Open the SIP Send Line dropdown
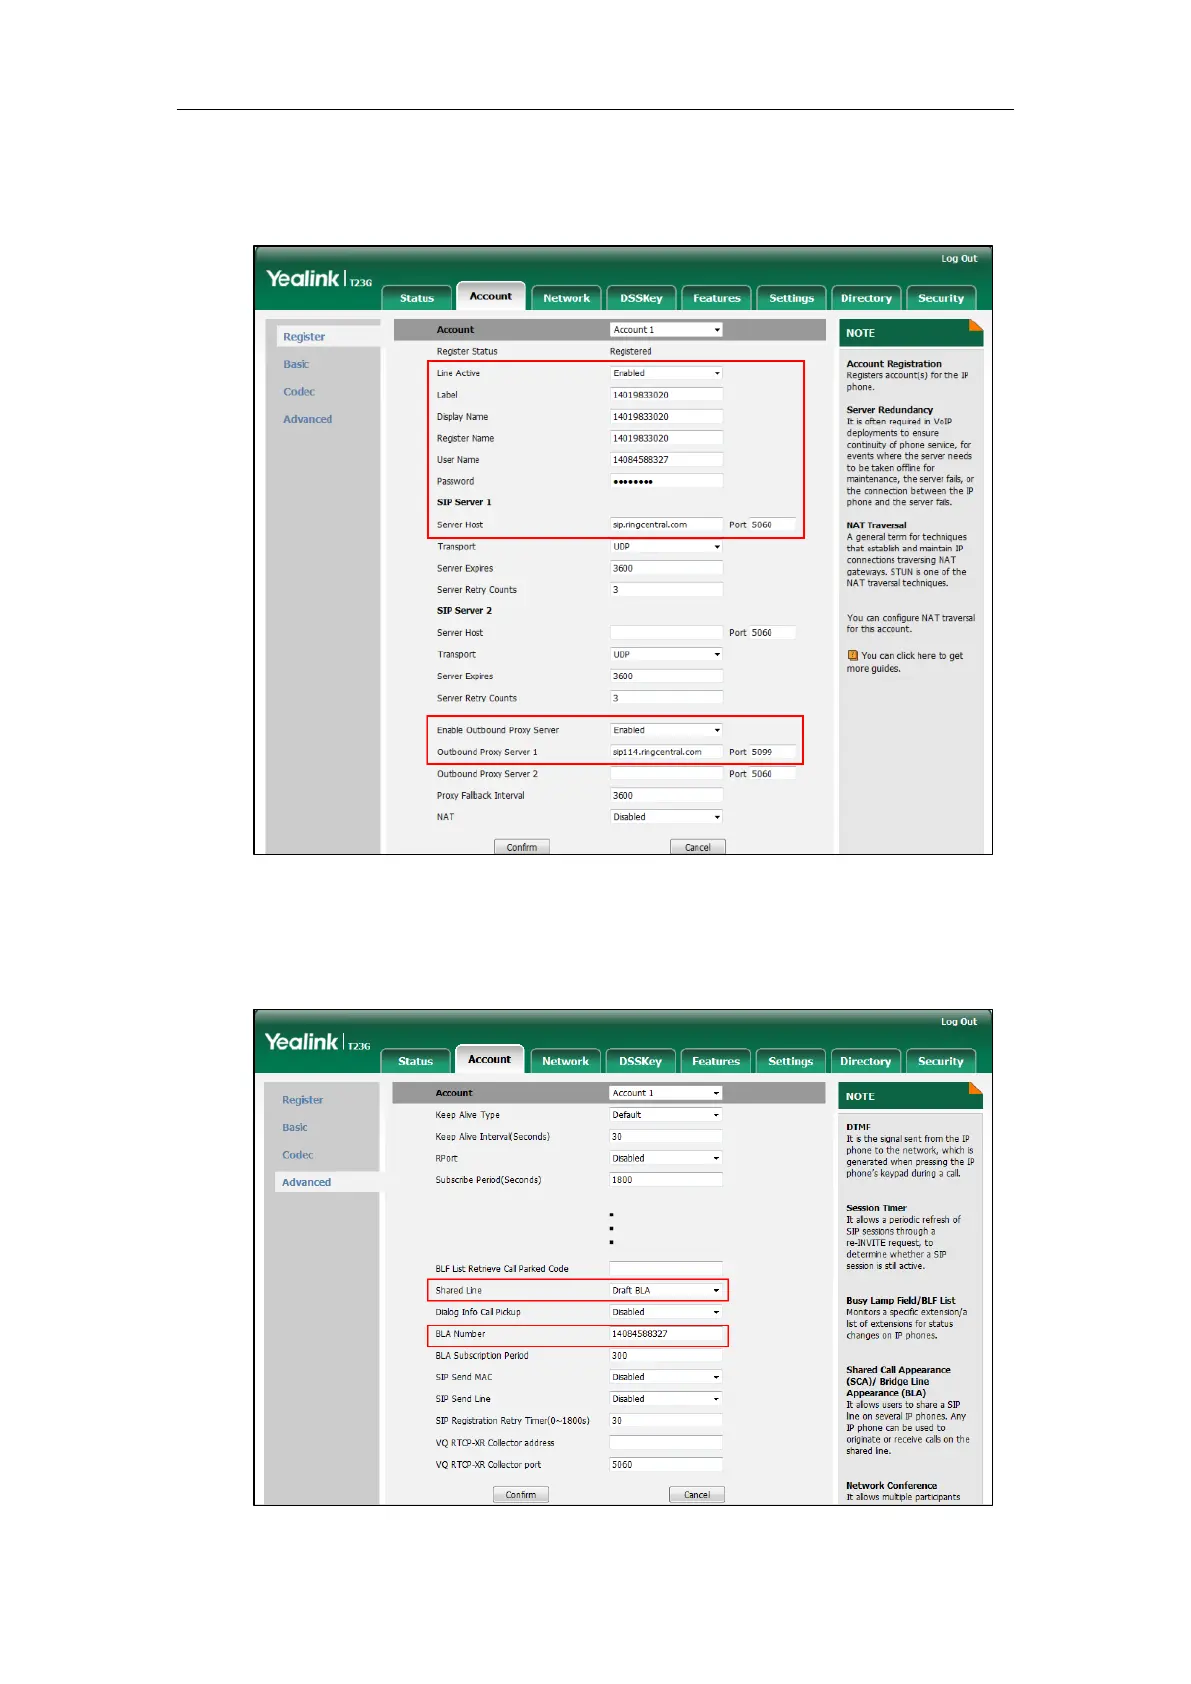This screenshot has height=1684, width=1191. [665, 1399]
